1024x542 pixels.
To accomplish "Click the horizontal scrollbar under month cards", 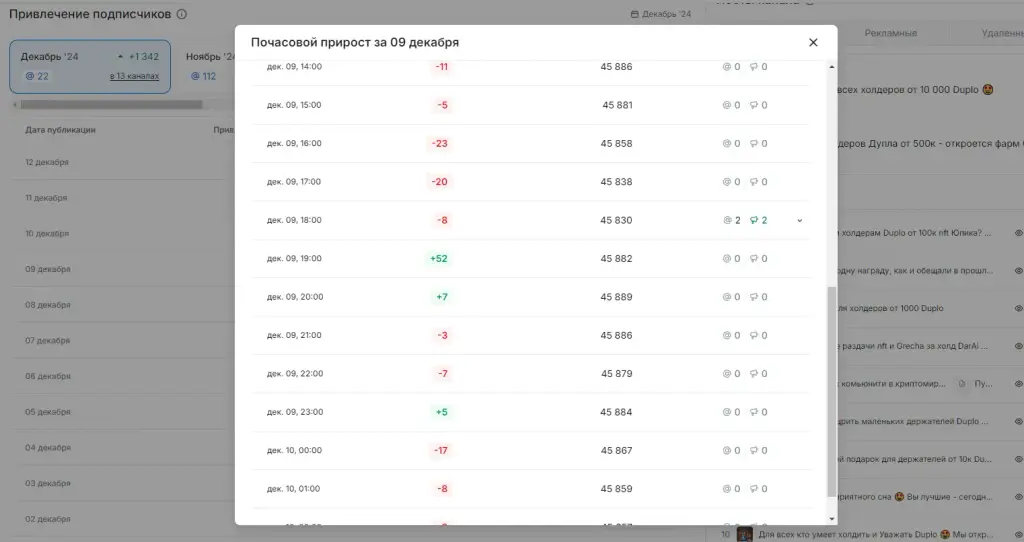I will [x=111, y=104].
